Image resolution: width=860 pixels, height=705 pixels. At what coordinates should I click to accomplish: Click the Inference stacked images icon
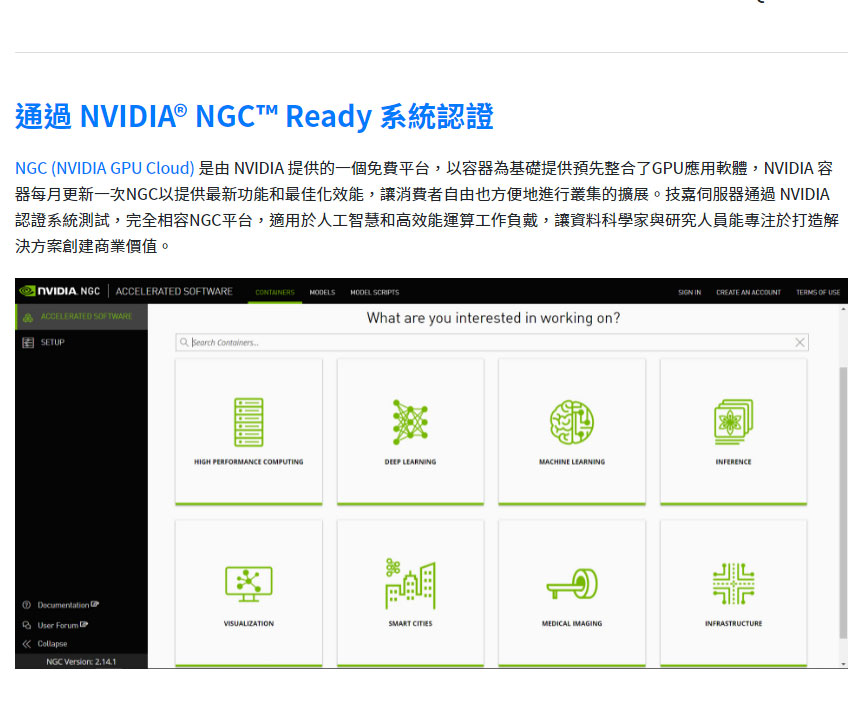click(x=733, y=422)
